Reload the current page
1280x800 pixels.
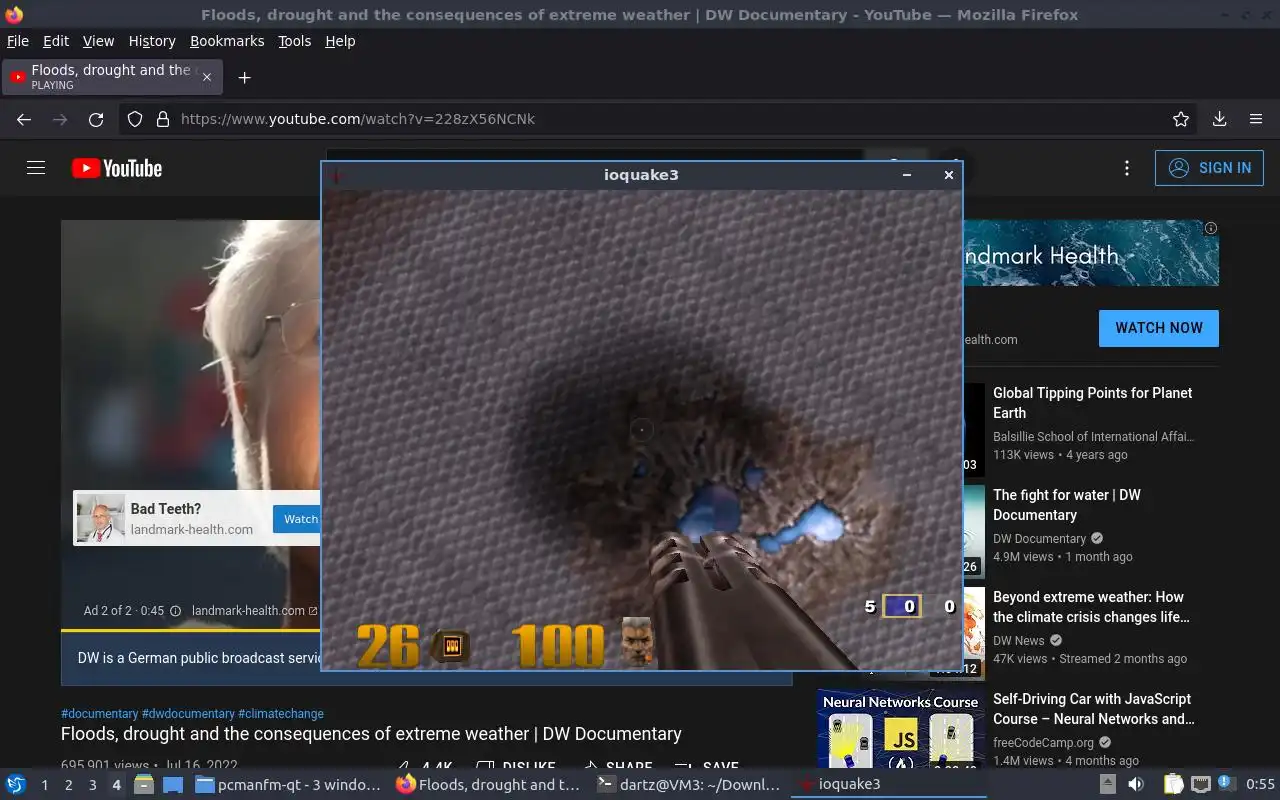[x=96, y=119]
